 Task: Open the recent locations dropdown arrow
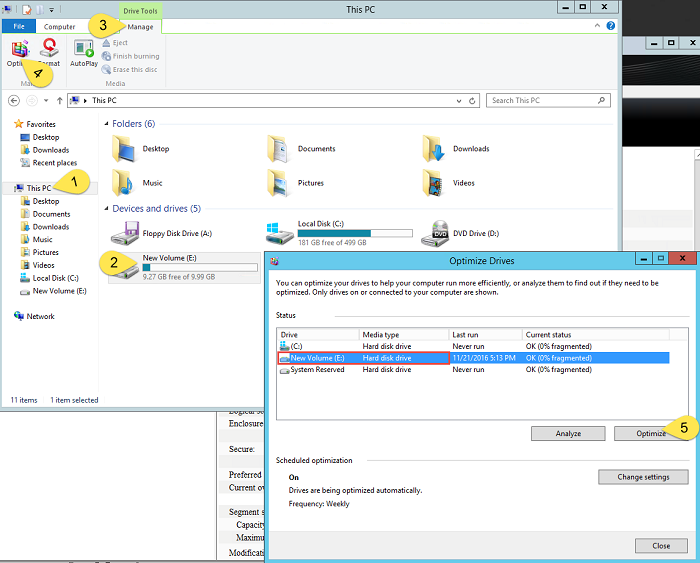[46, 100]
